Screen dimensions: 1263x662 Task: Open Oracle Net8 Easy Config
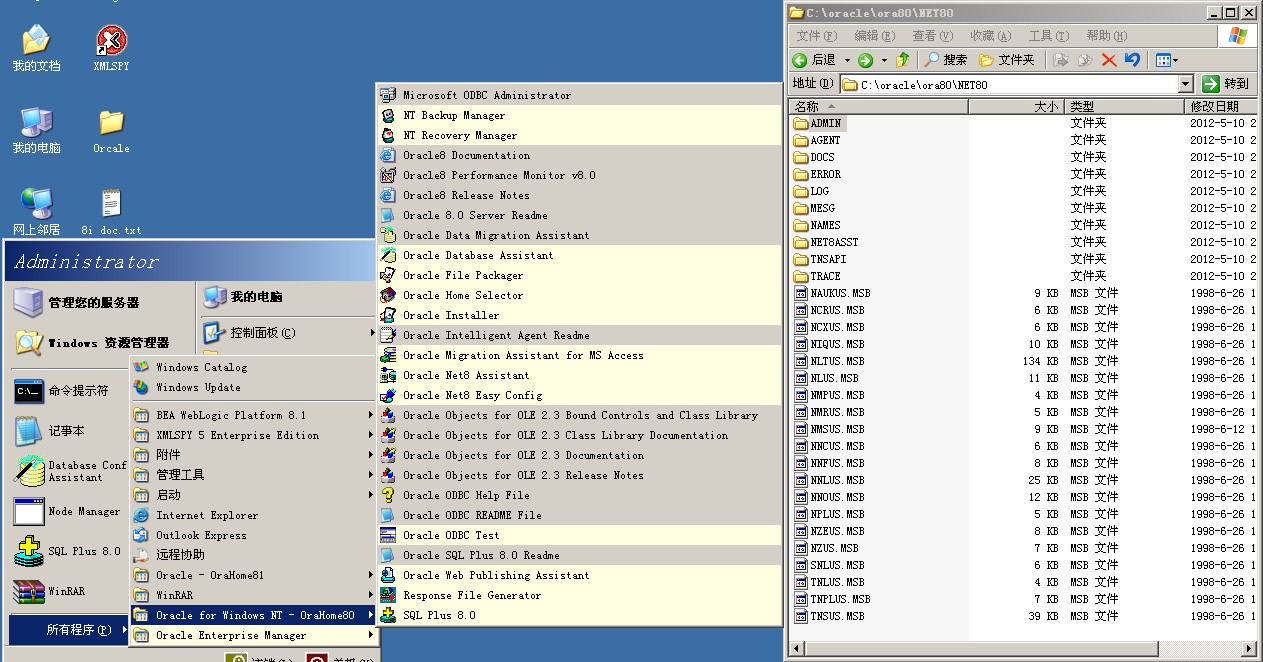point(579,395)
